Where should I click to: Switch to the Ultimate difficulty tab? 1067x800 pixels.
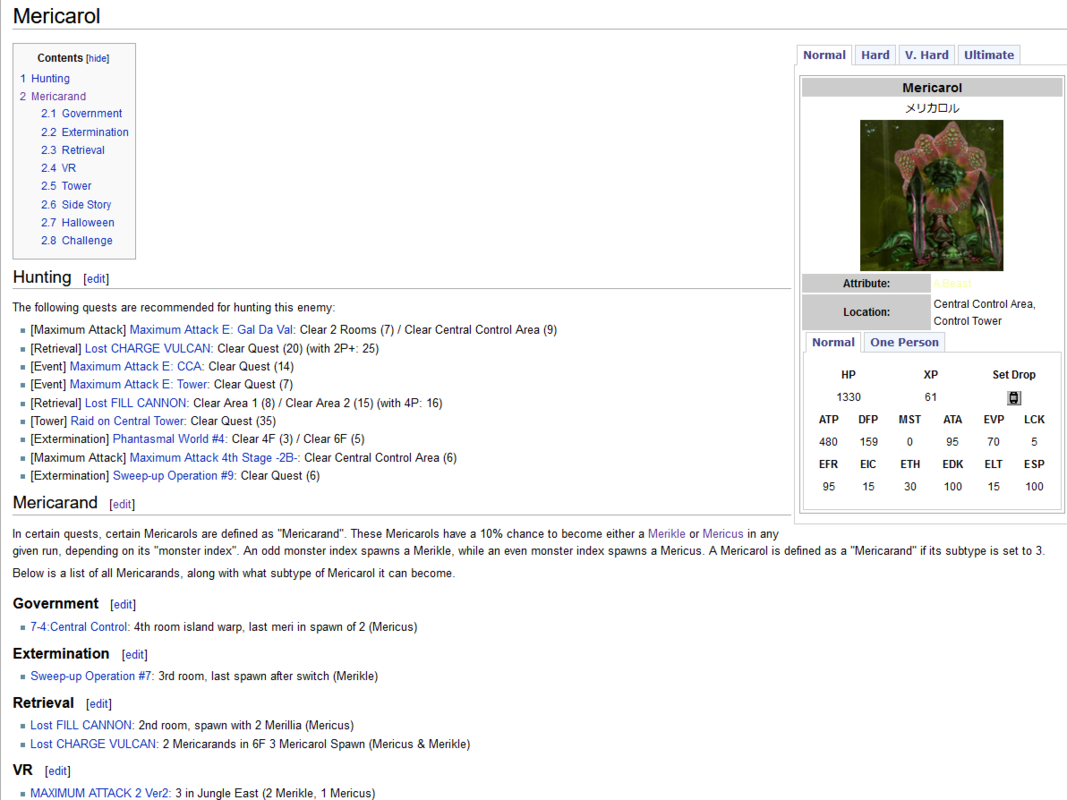pyautogui.click(x=989, y=55)
